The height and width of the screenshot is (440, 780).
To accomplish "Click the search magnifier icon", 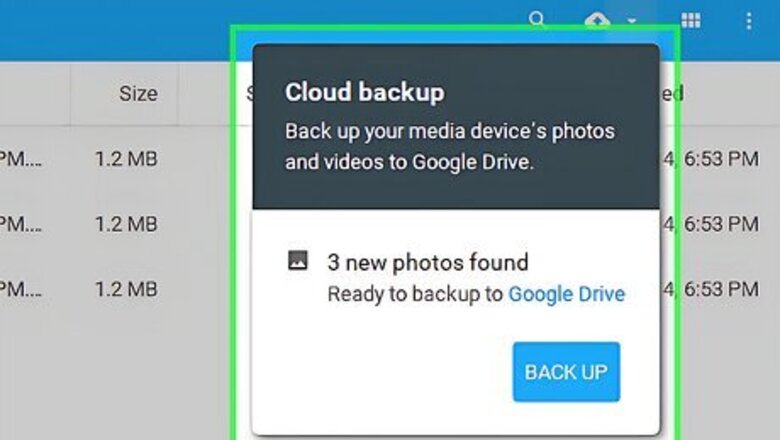I will tap(538, 19).
